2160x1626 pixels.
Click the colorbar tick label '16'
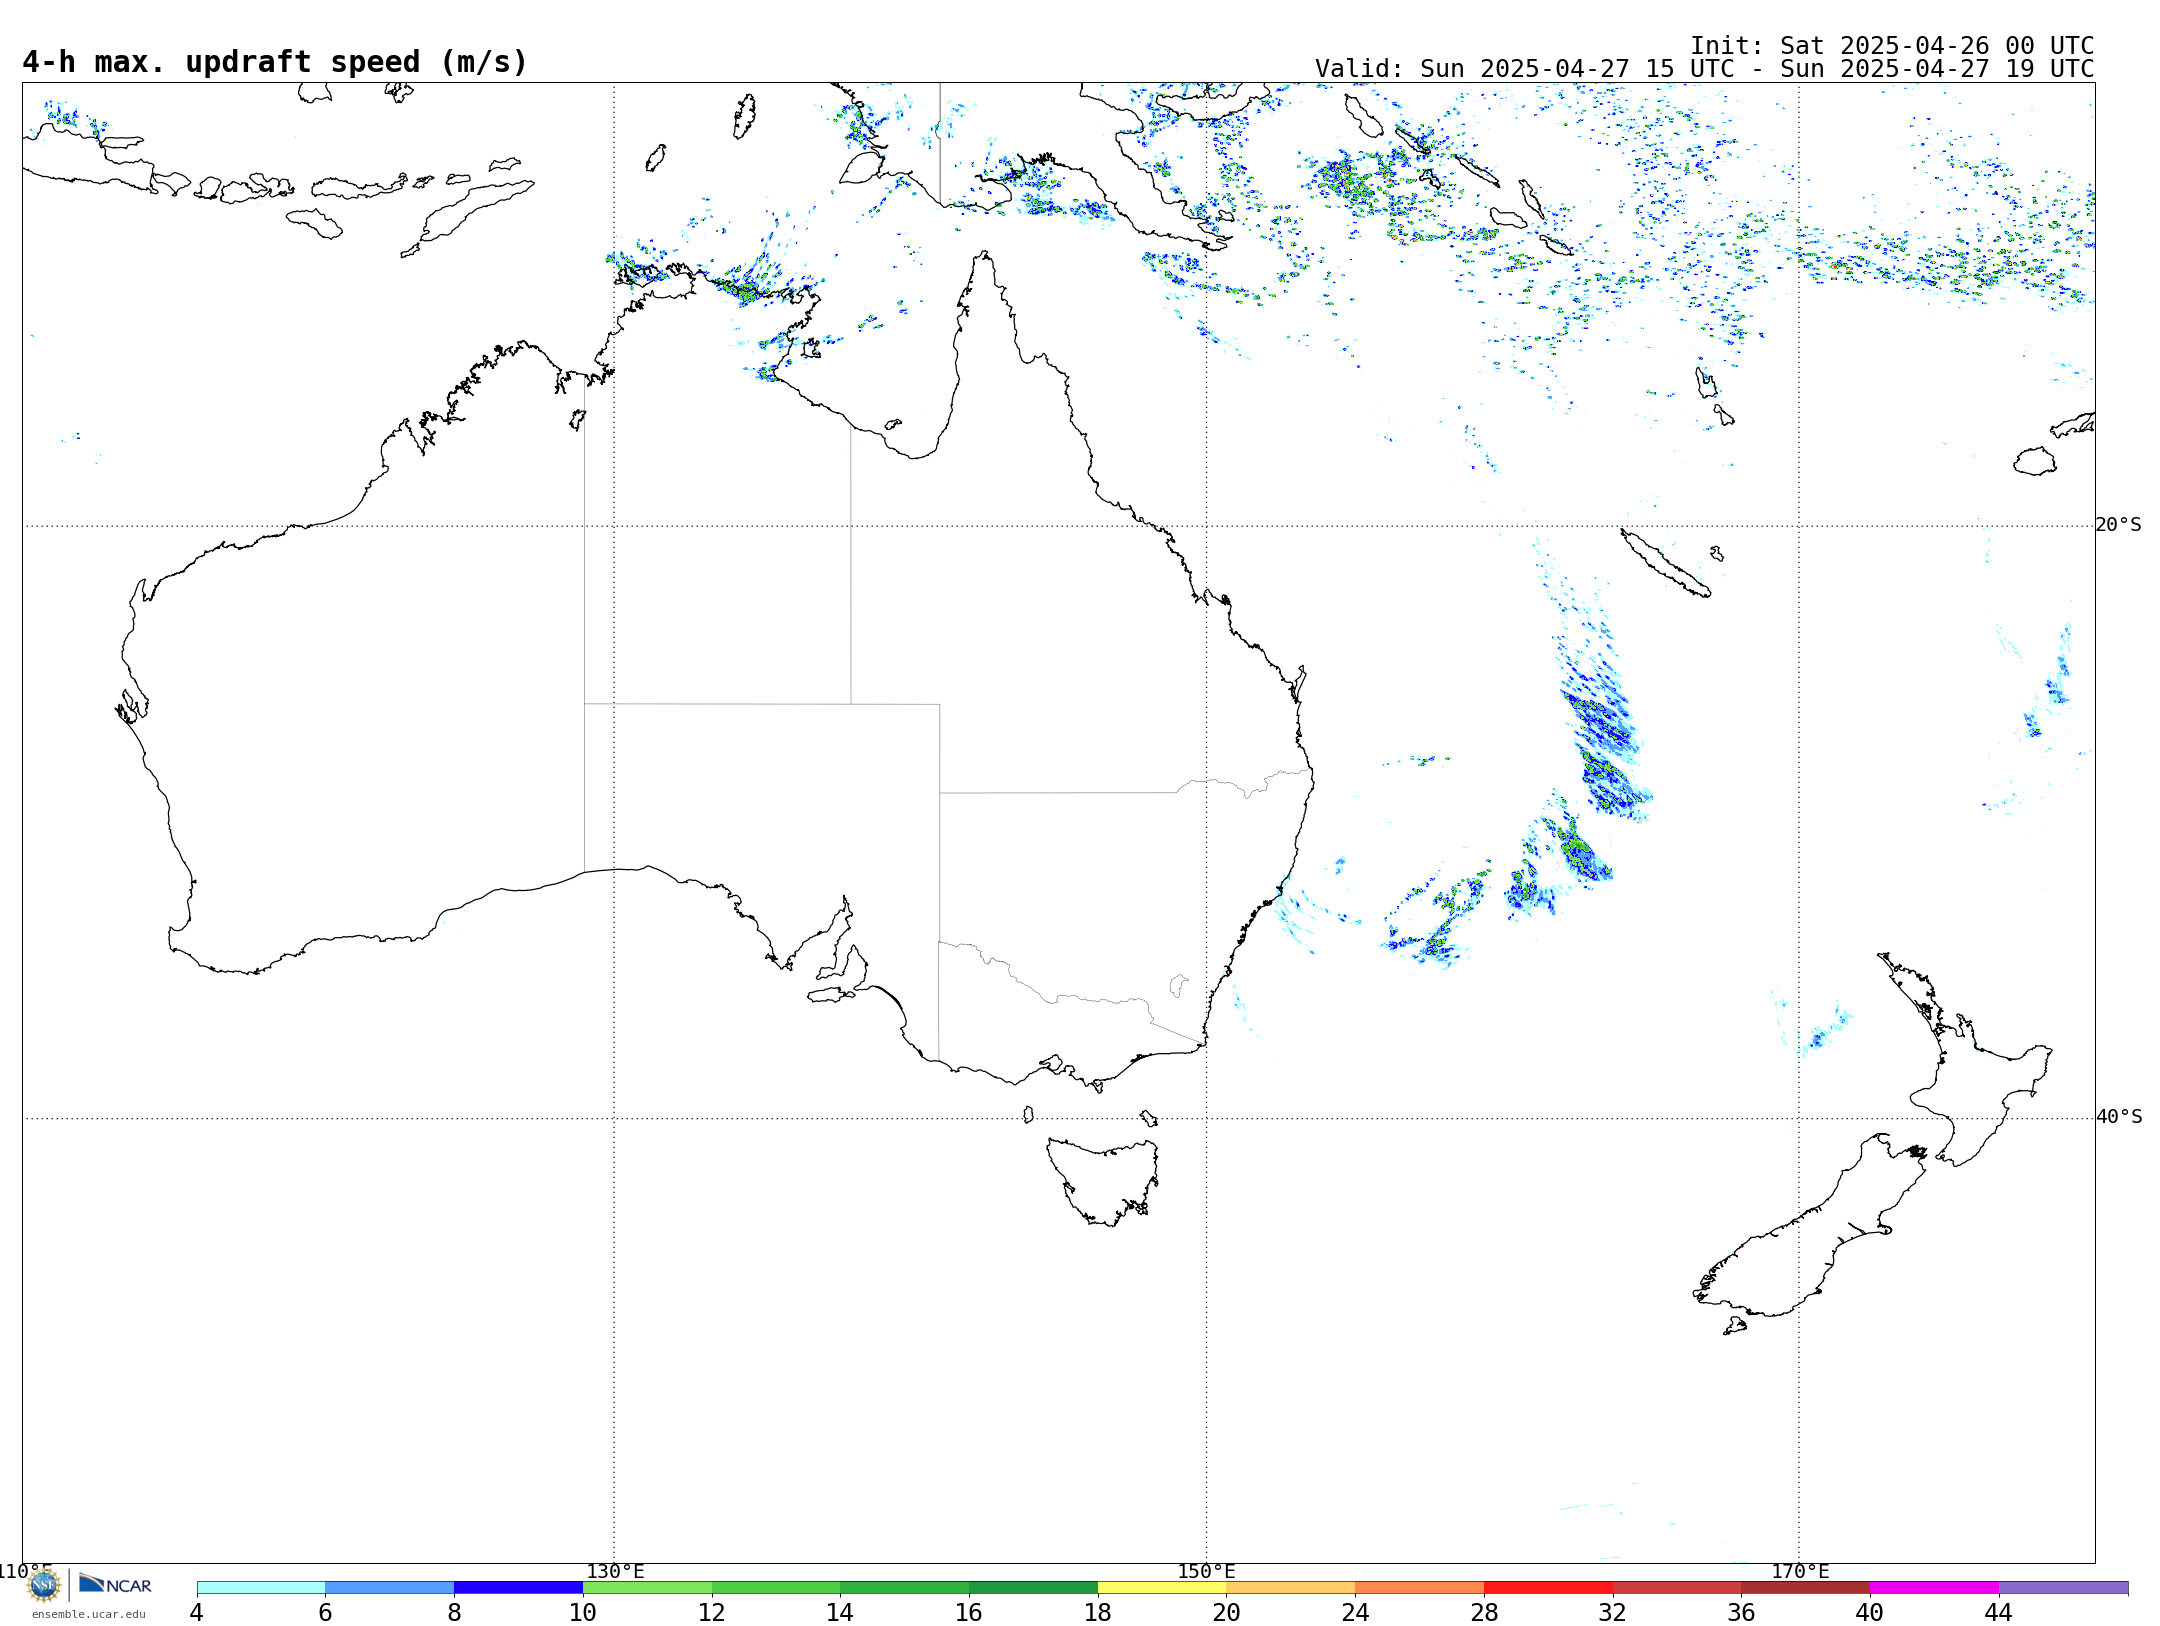pos(969,1612)
